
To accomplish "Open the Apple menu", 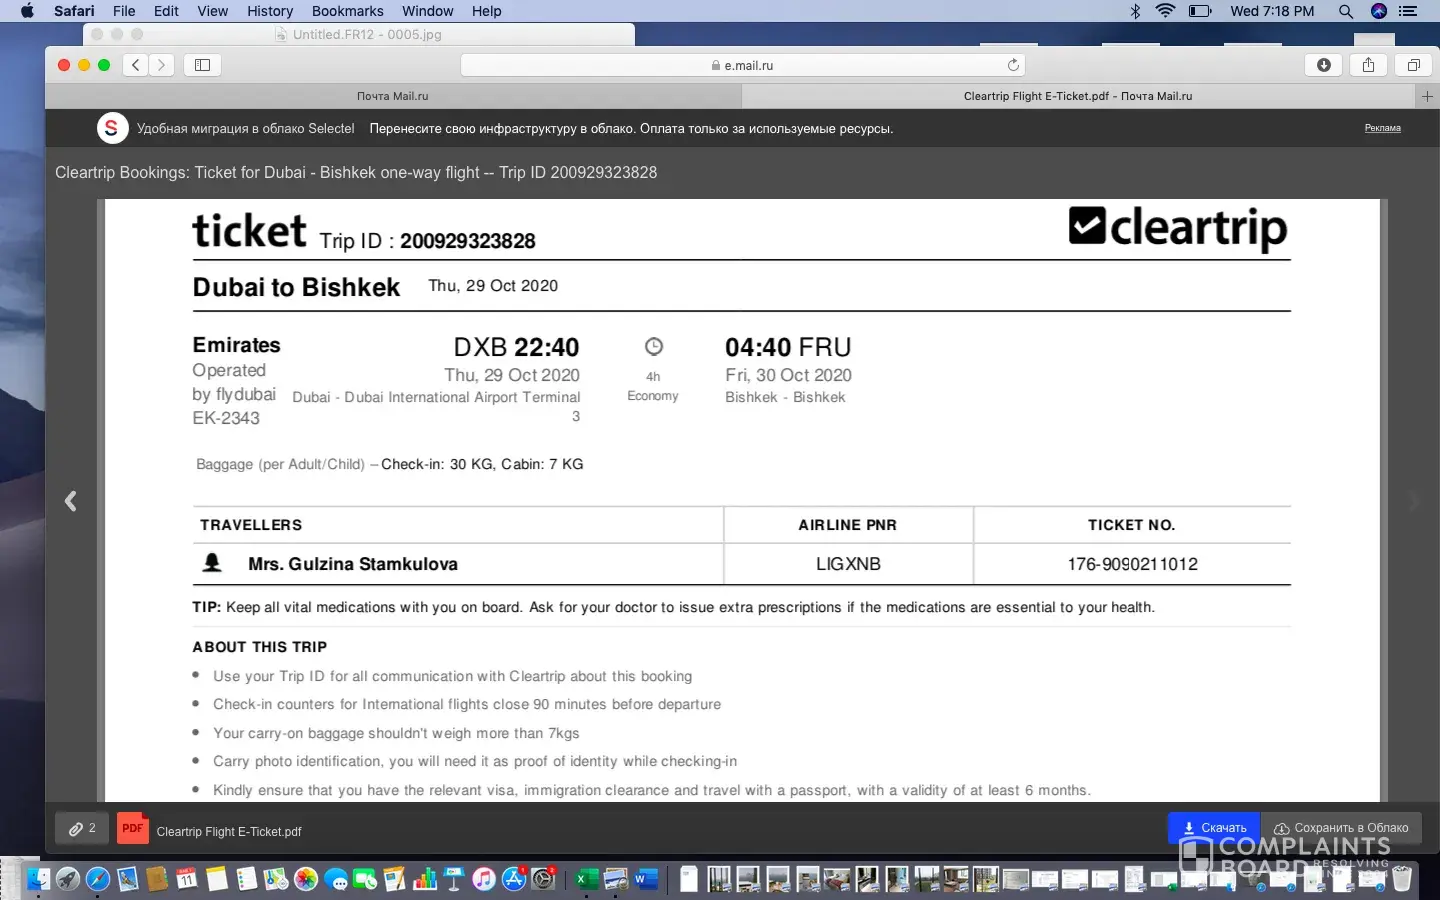I will coord(27,11).
